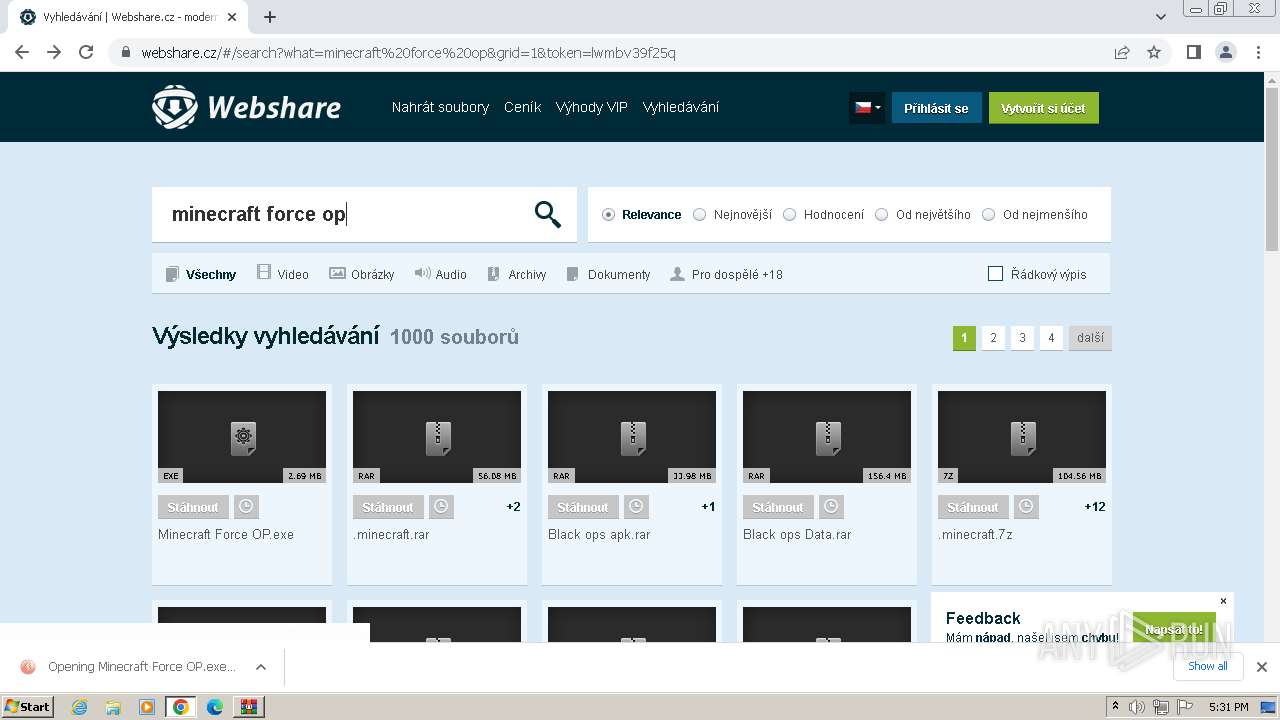Click clock icon for Minecraft Force OP.exe
The width and height of the screenshot is (1280, 720).
(x=246, y=507)
